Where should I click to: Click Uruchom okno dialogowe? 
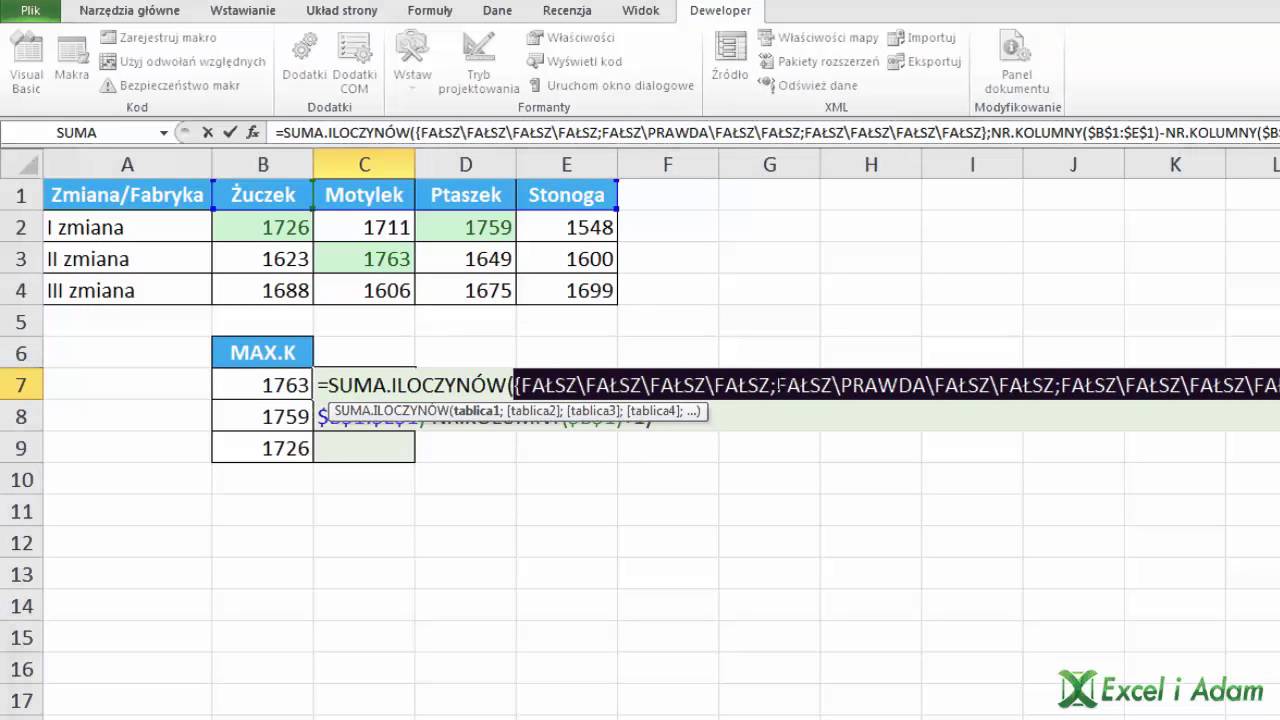click(x=611, y=86)
